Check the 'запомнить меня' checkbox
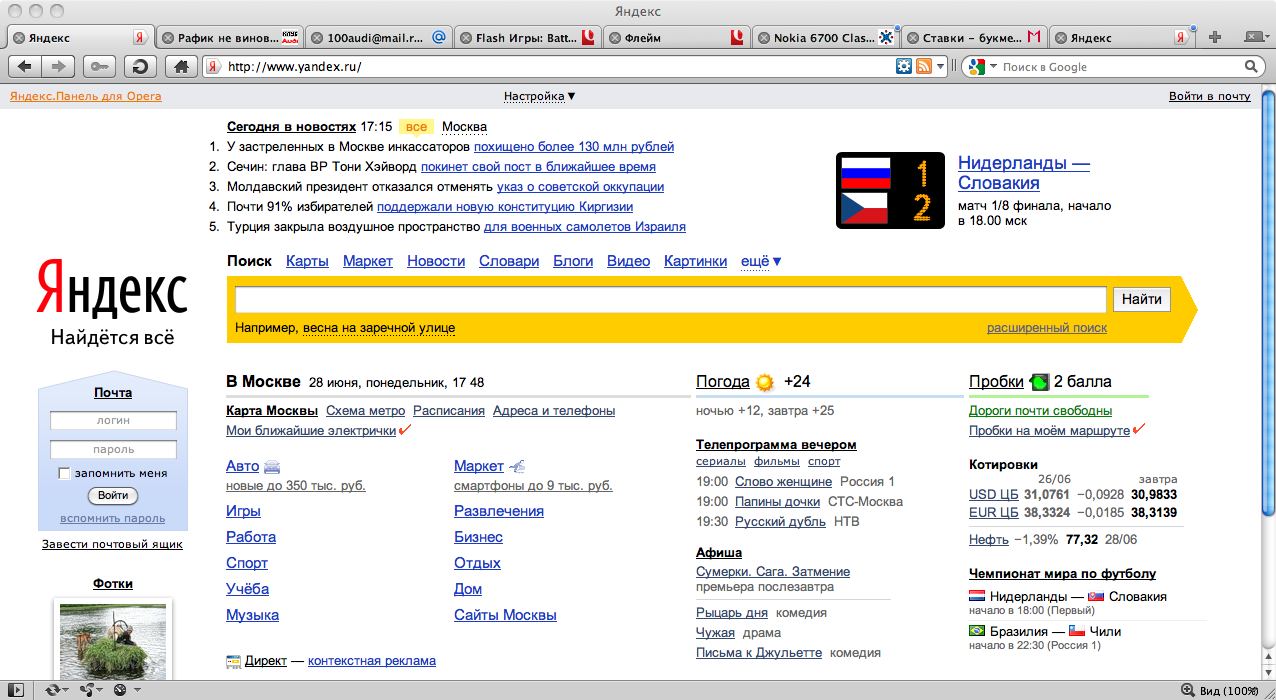The width and height of the screenshot is (1276, 700). point(65,473)
